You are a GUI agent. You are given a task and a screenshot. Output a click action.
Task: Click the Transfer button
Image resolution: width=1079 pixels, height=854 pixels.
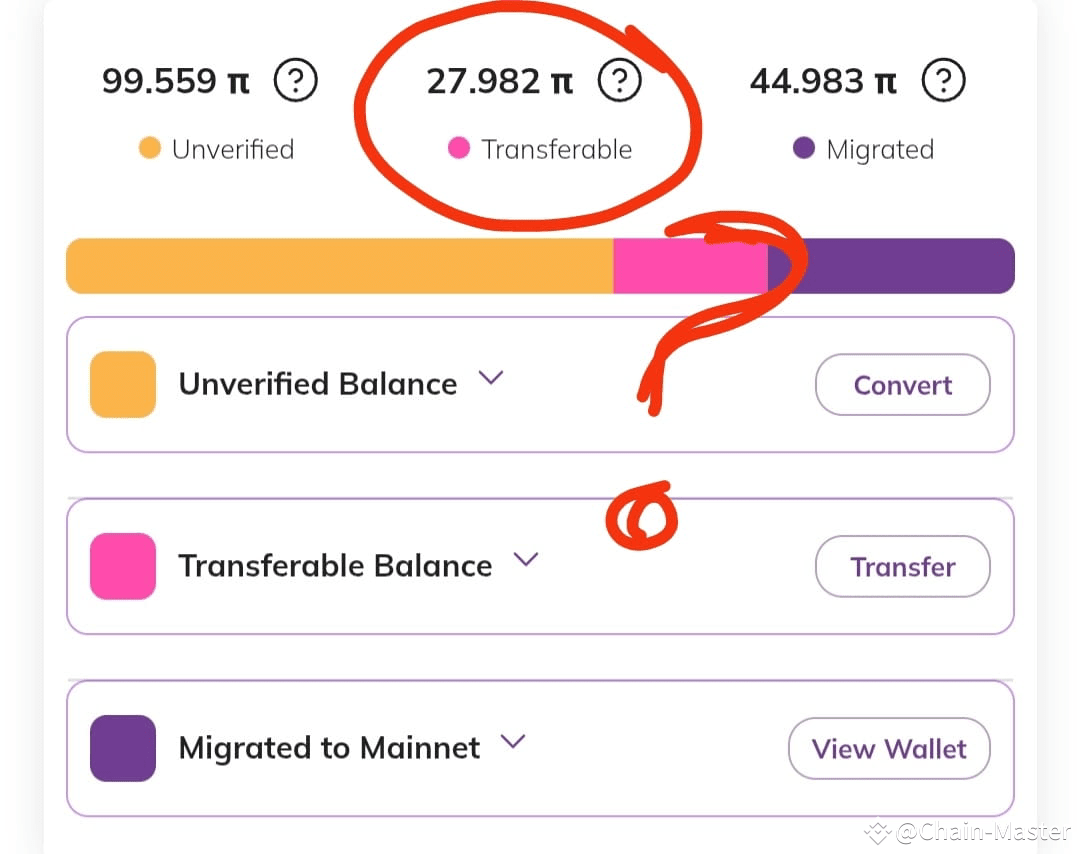[x=901, y=567]
